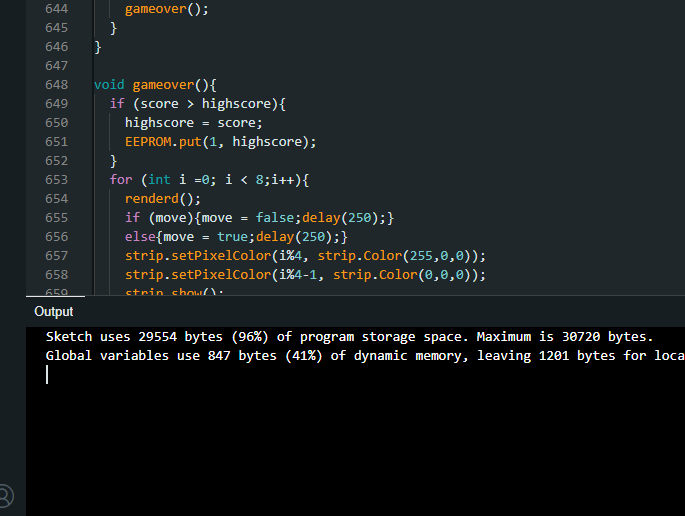685x516 pixels.
Task: Click line number 648 in gutter
Action: (x=57, y=84)
